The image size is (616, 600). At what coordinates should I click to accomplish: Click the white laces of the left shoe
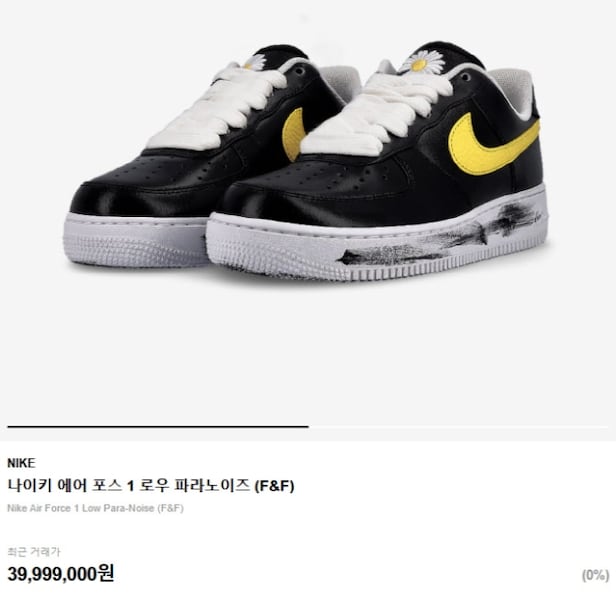218,104
